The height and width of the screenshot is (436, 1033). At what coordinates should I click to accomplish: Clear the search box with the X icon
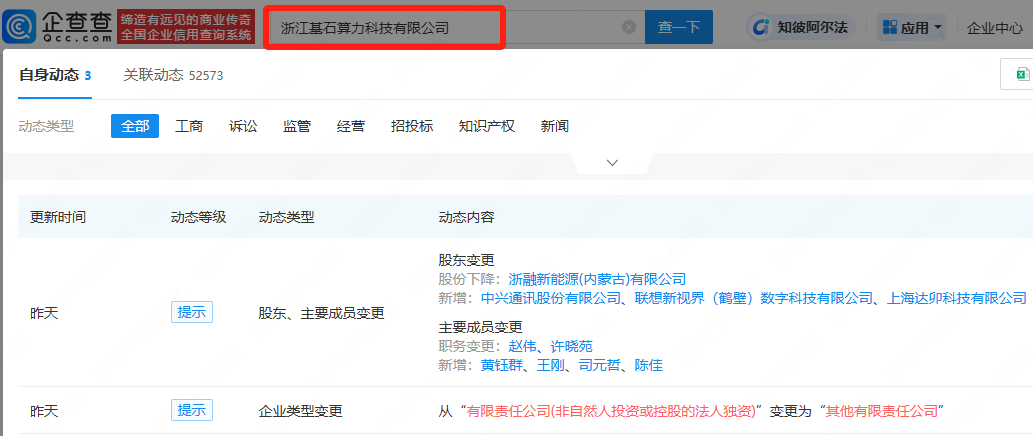629,27
